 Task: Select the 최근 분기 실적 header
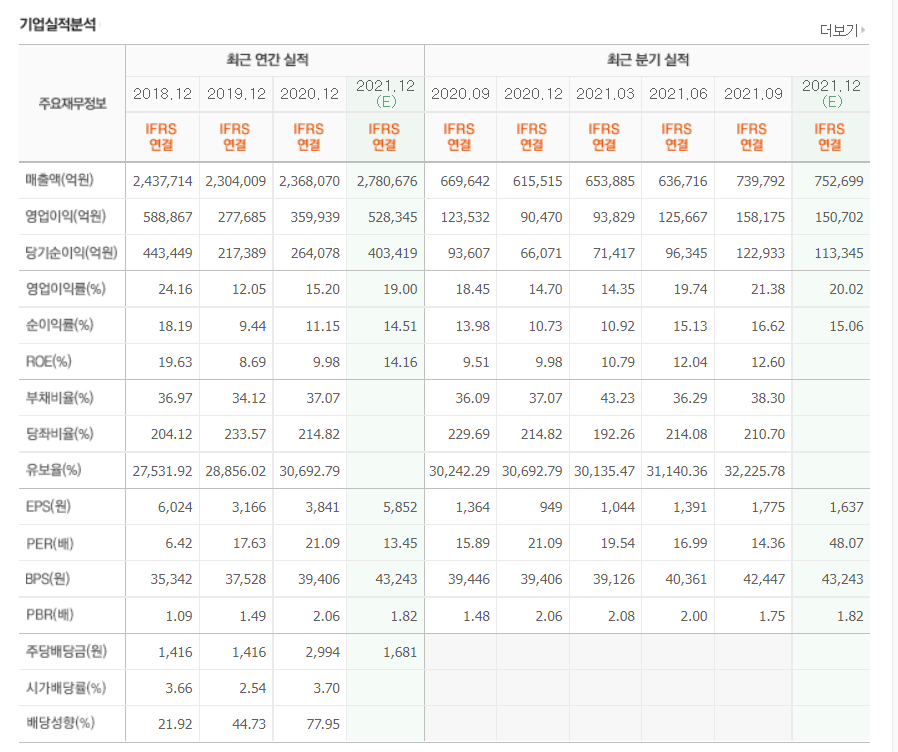(x=648, y=60)
